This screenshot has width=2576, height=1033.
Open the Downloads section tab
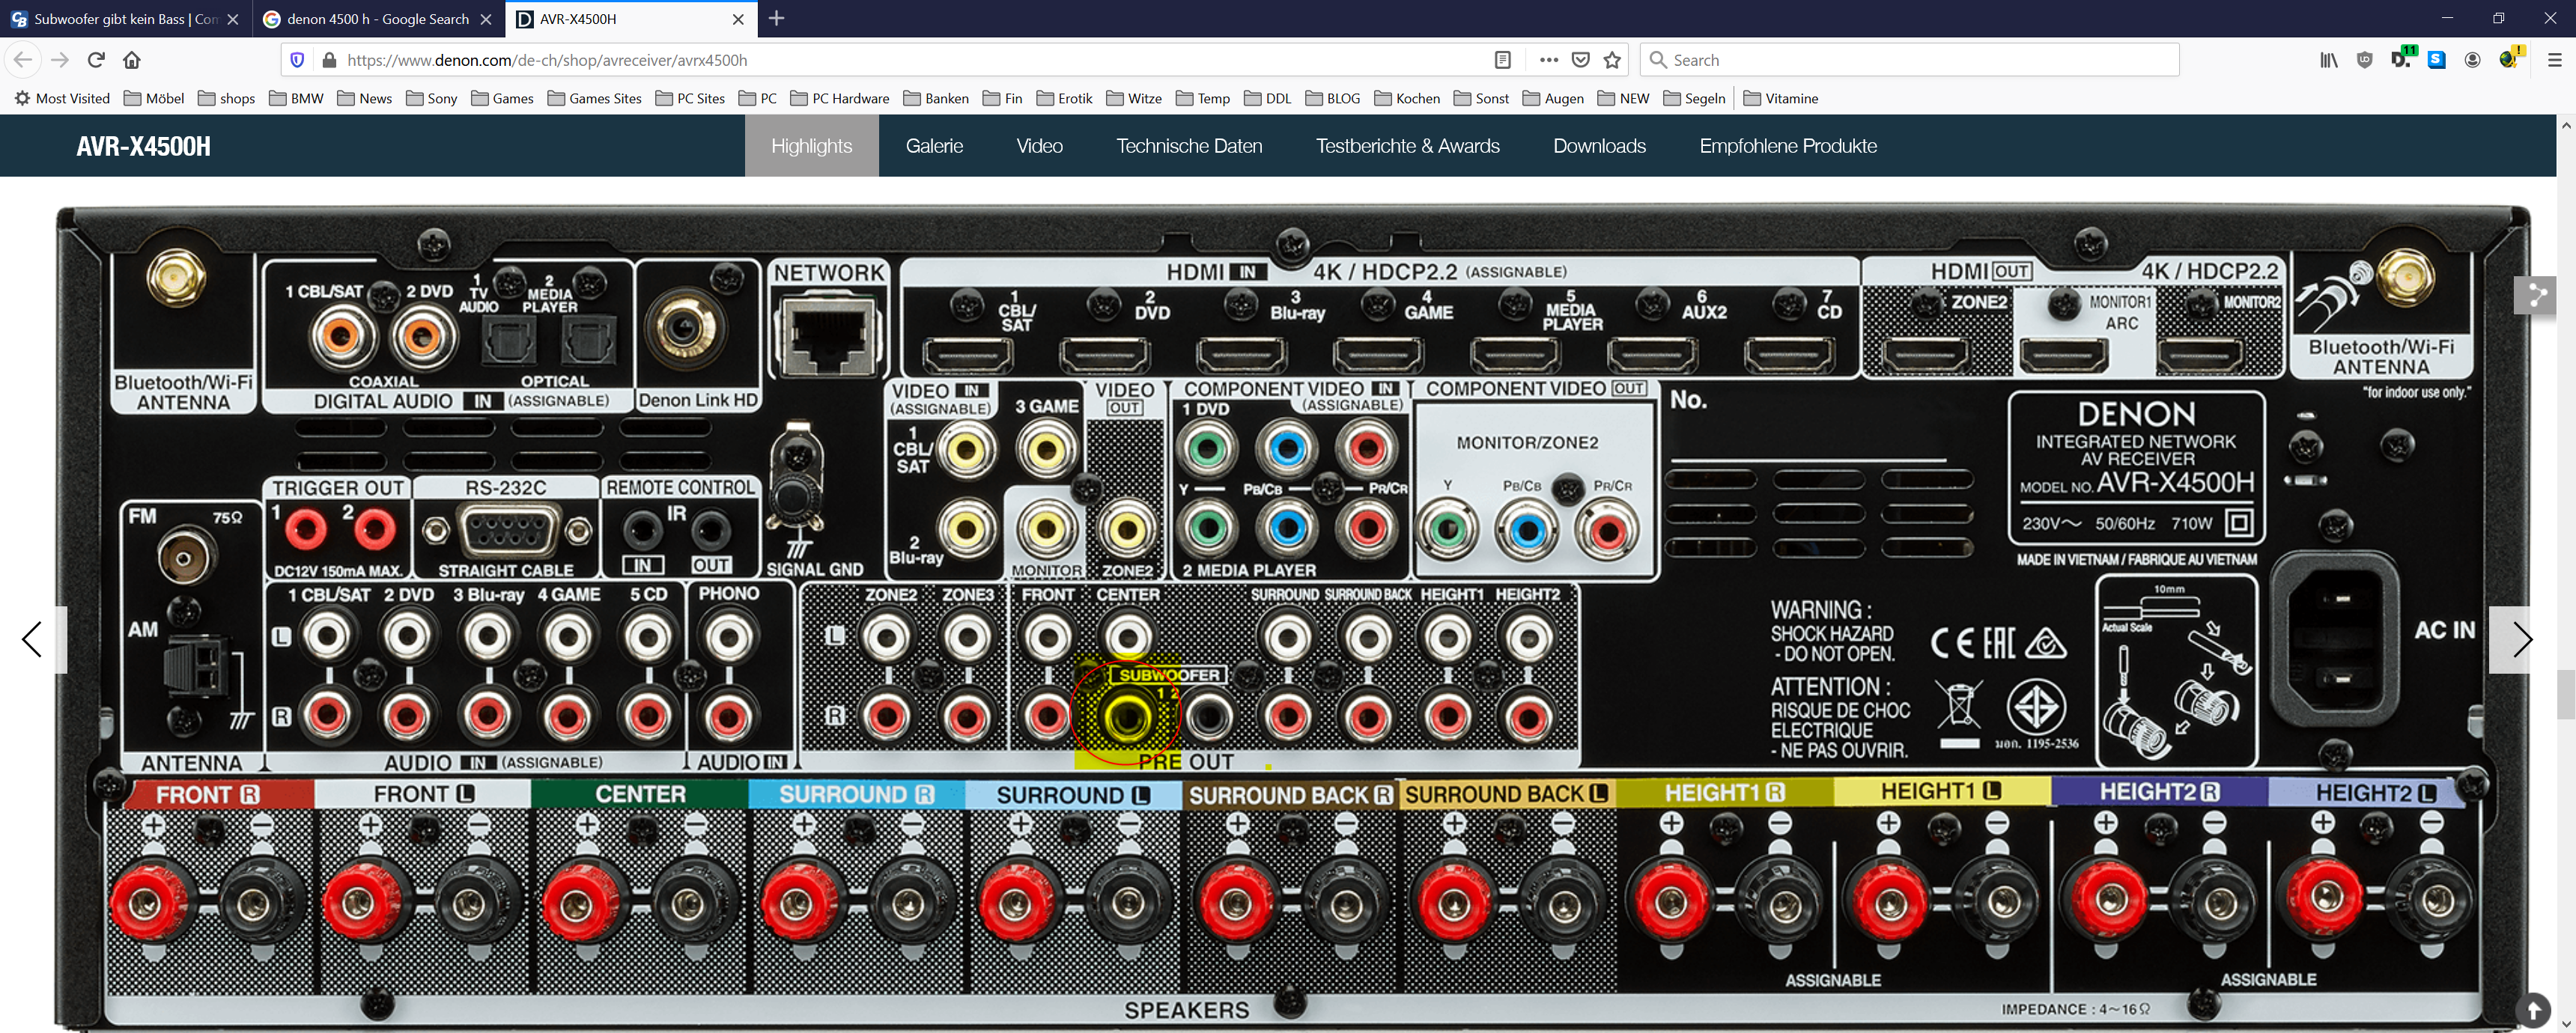1599,146
